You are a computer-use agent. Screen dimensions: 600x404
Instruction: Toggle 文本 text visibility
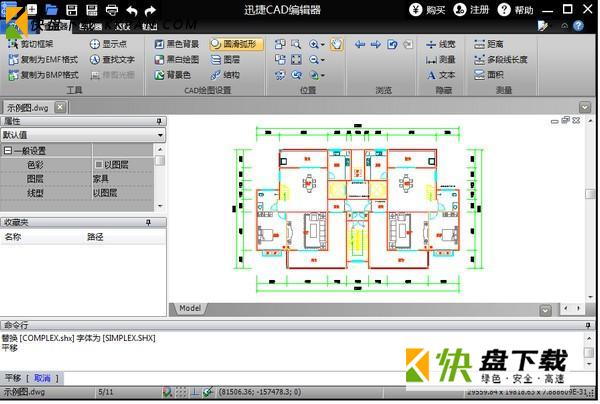[441, 75]
